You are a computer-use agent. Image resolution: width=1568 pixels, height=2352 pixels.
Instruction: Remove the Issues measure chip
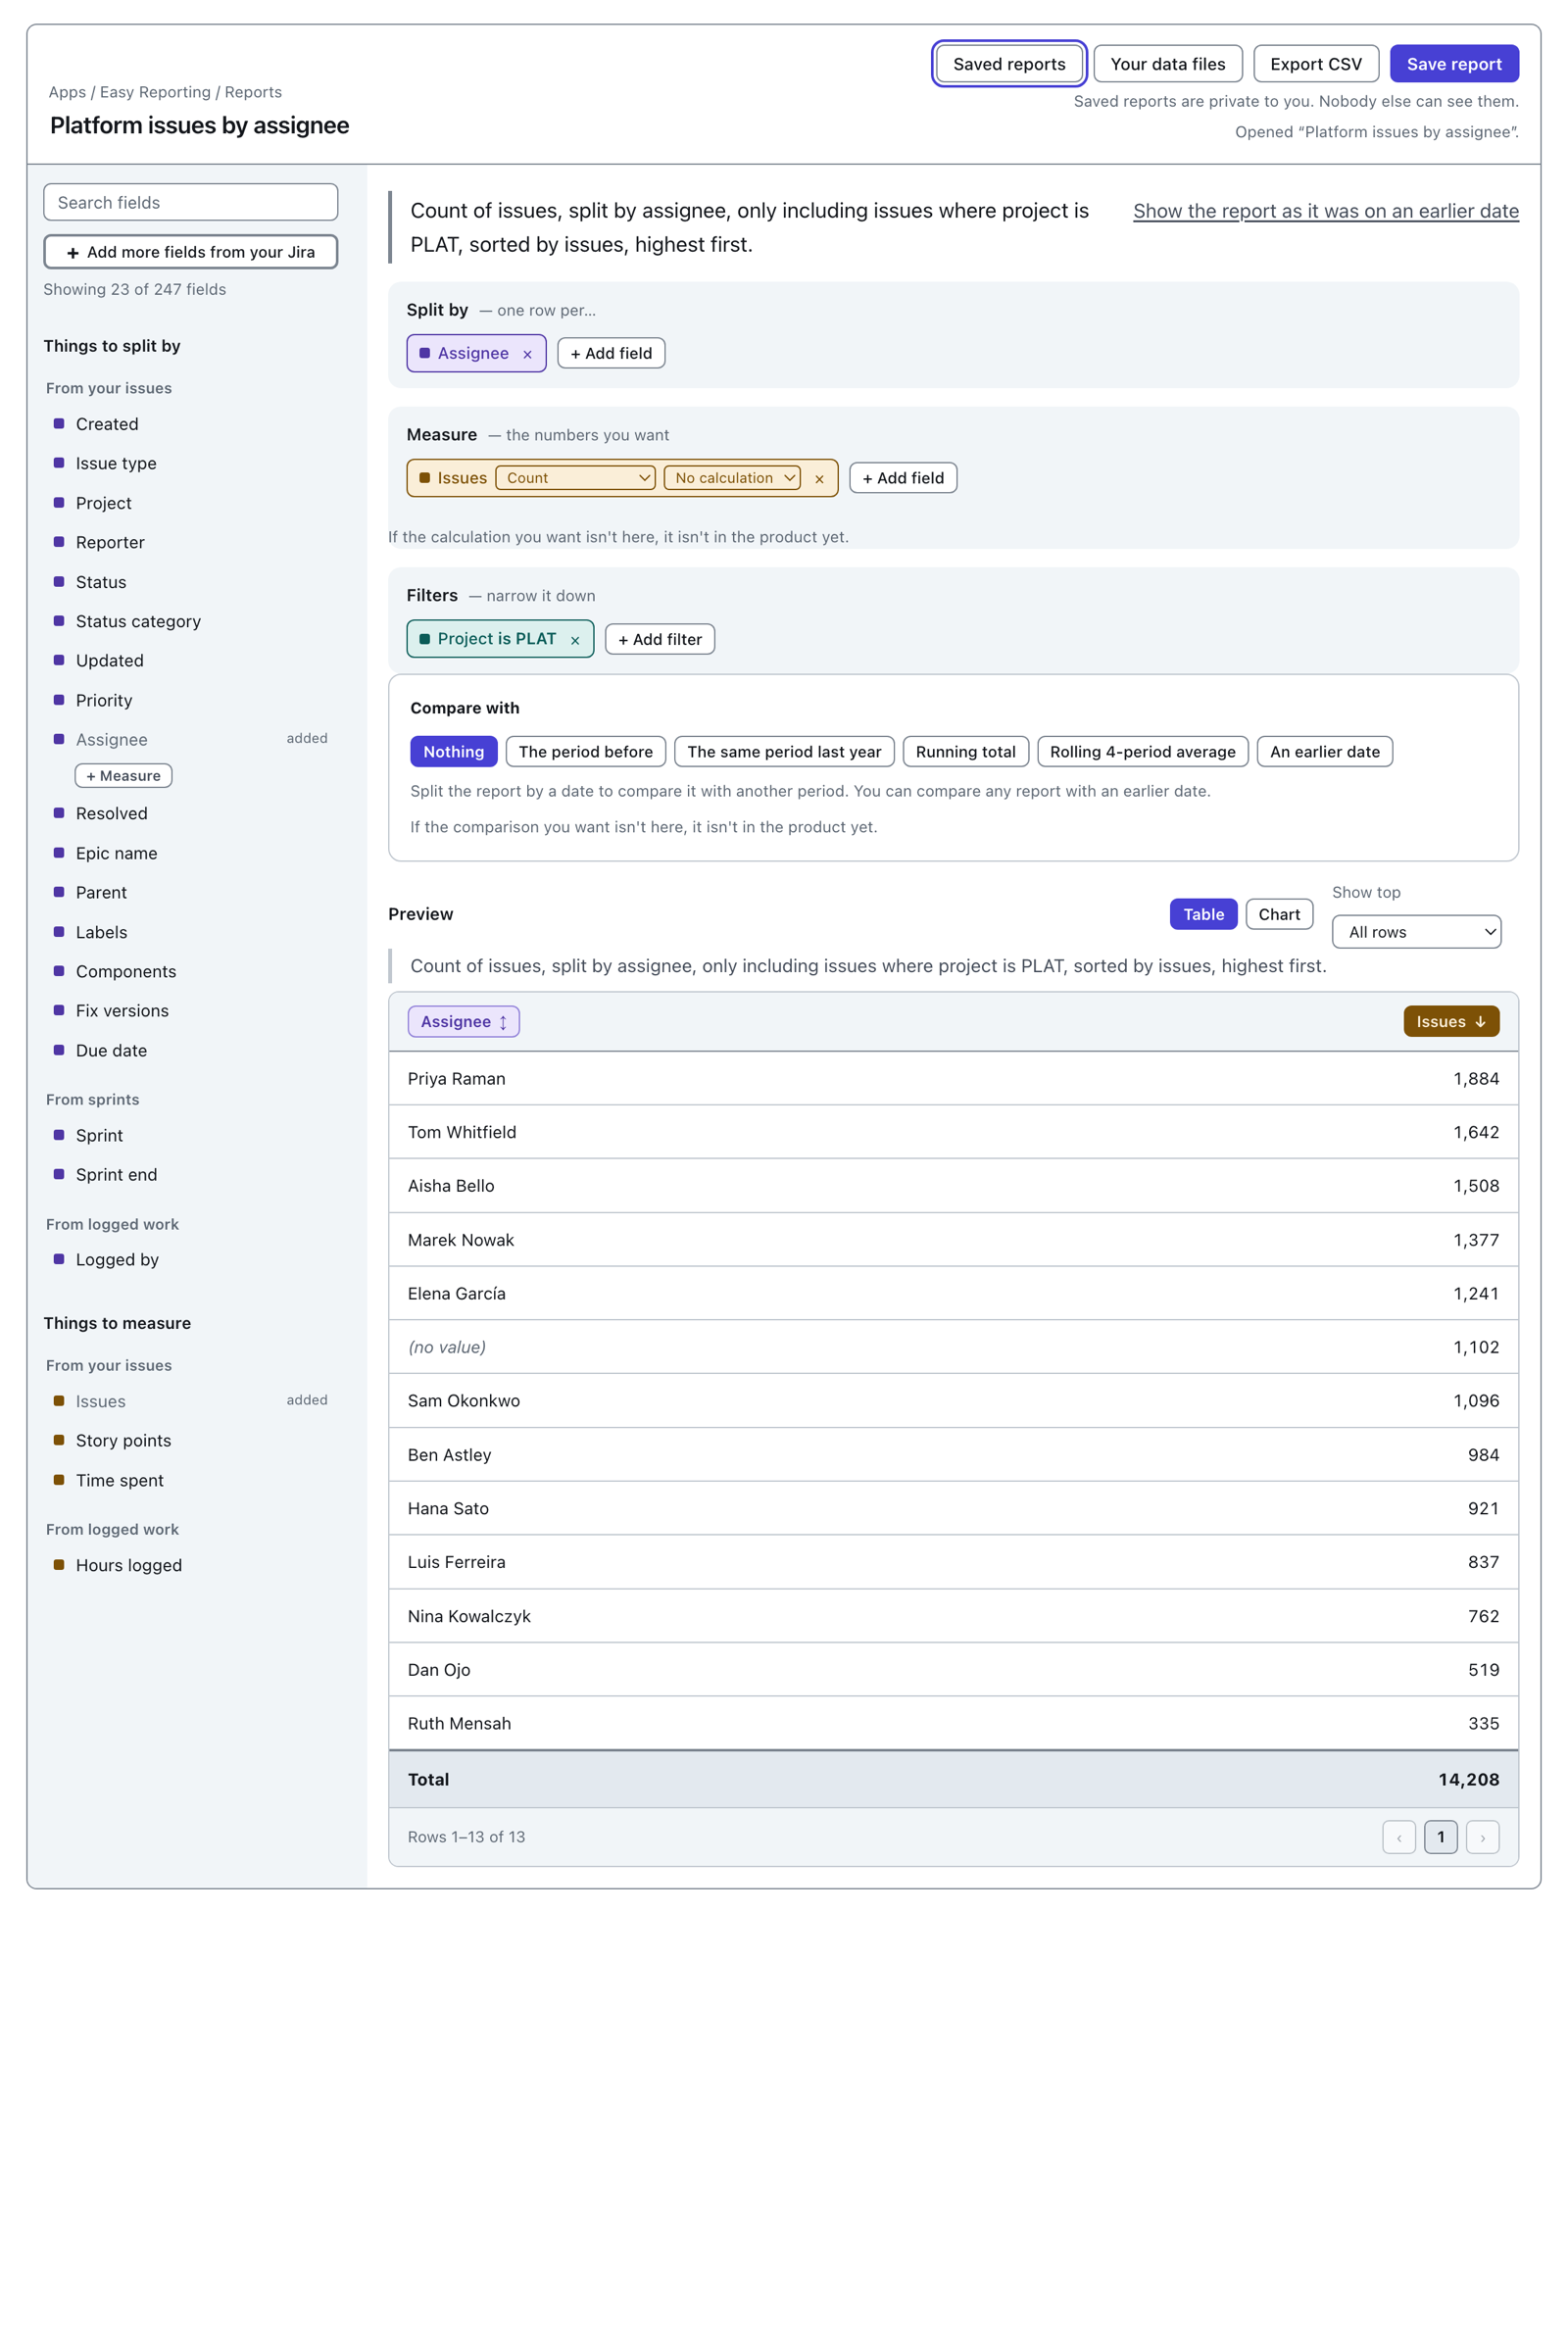pyautogui.click(x=819, y=479)
